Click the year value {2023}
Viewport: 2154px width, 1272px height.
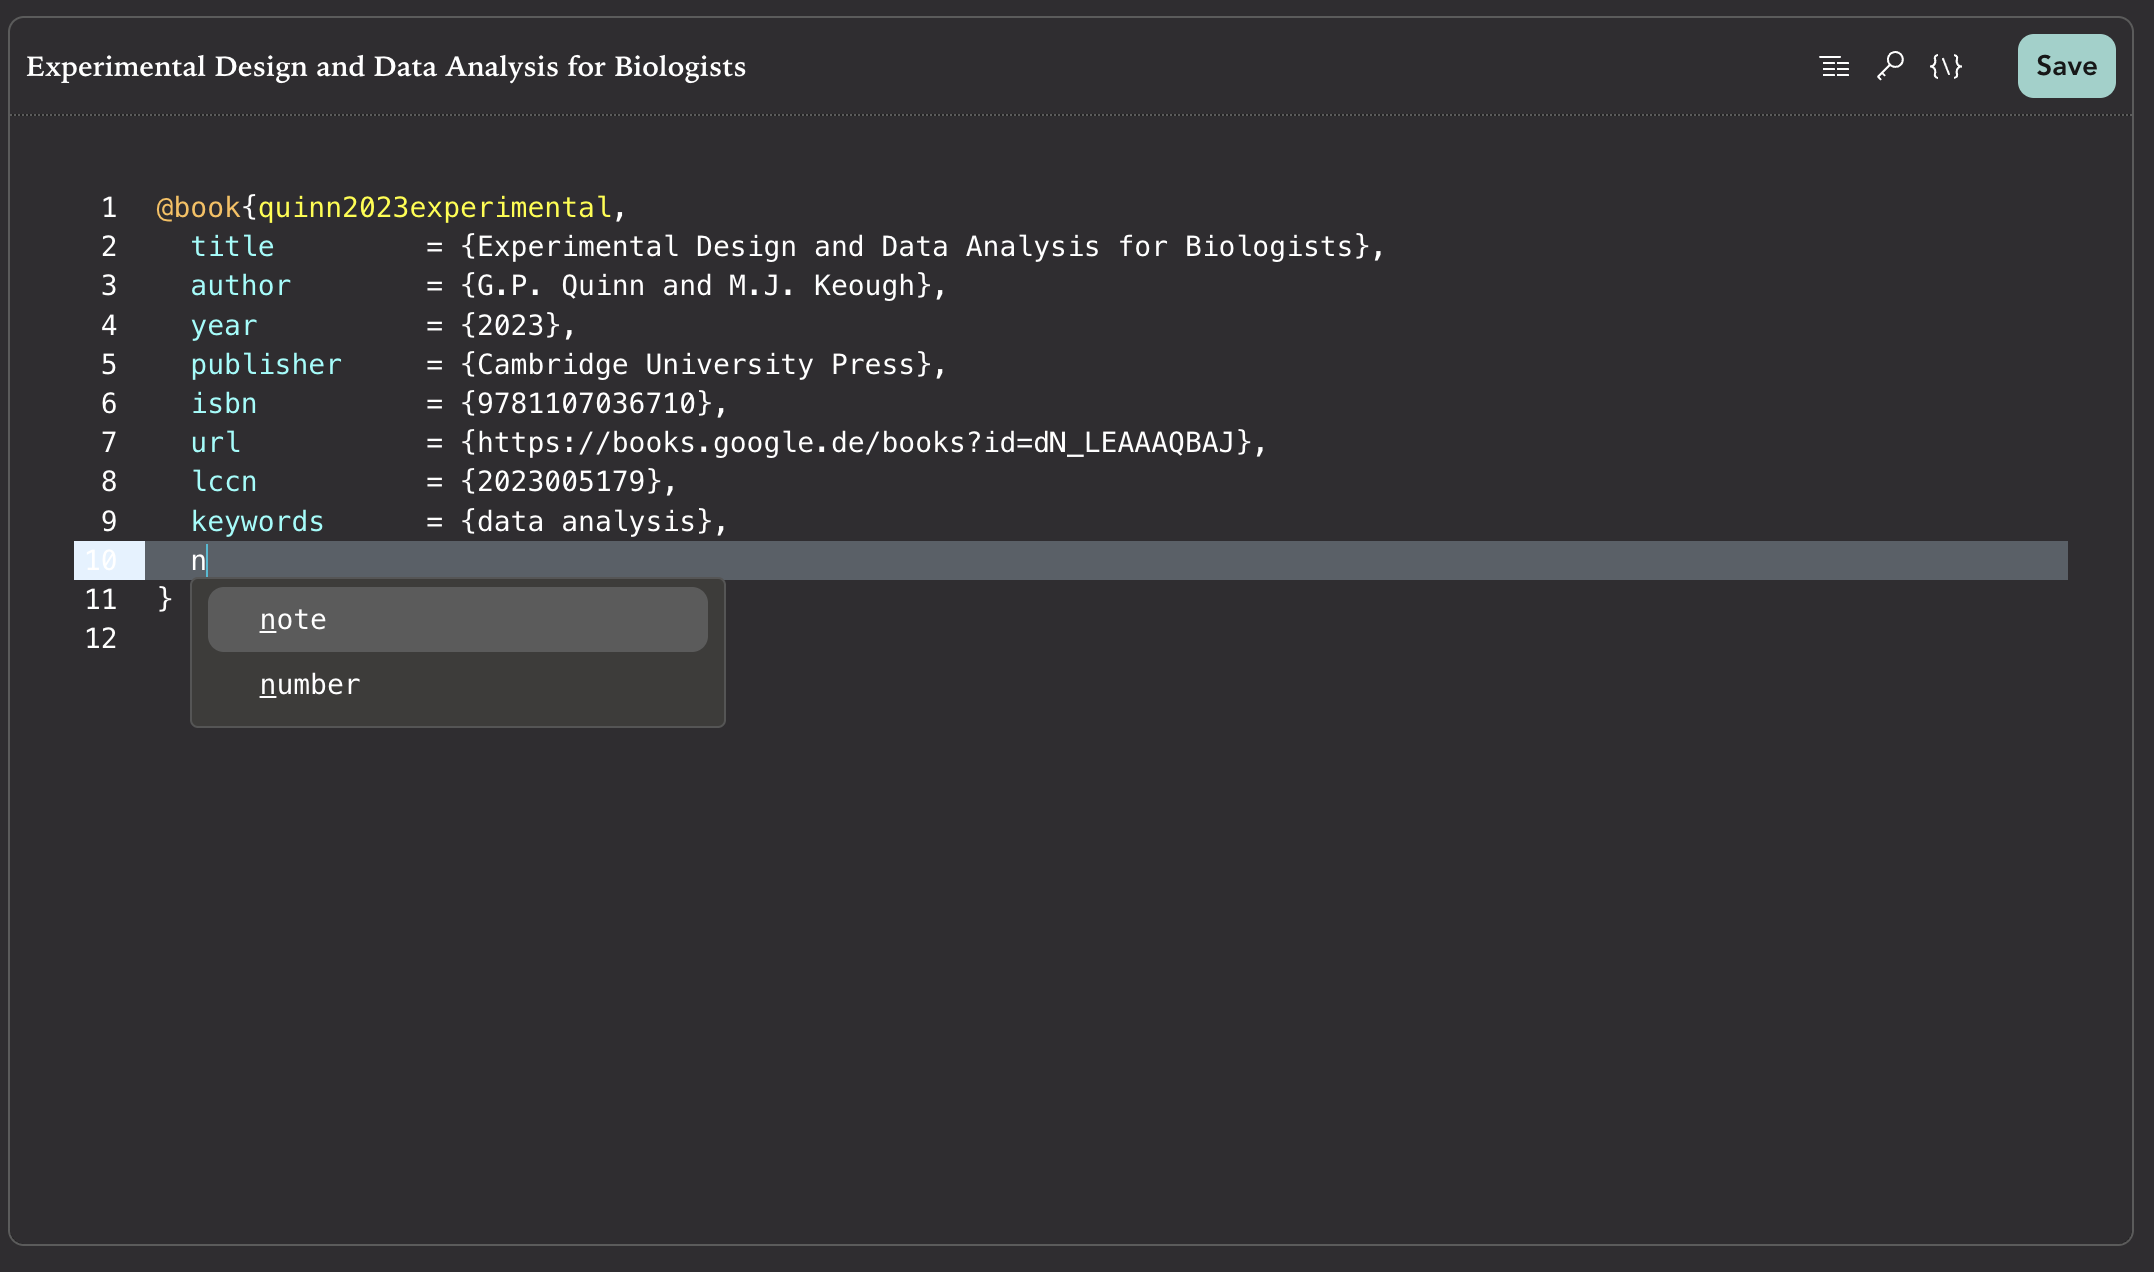pyautogui.click(x=515, y=324)
